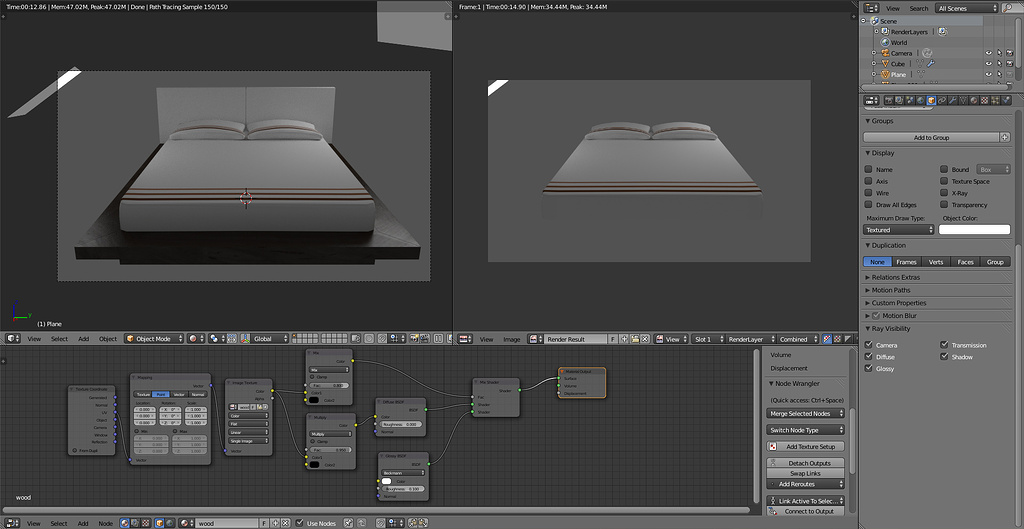This screenshot has width=1024, height=529.
Task: Toggle visibility eye of Plane in outliner
Action: click(x=989, y=74)
